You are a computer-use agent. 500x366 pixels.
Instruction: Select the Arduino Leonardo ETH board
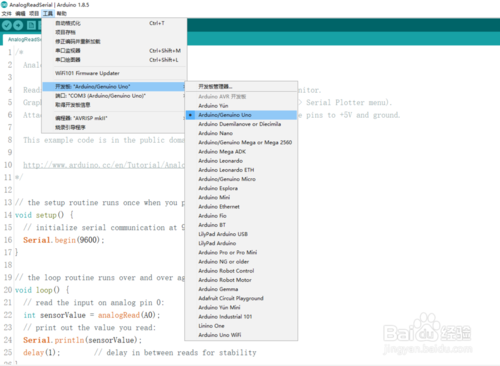pyautogui.click(x=241, y=170)
